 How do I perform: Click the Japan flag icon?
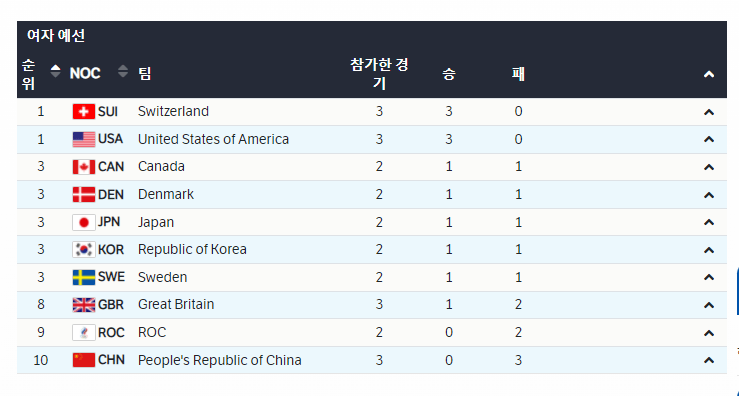[84, 222]
